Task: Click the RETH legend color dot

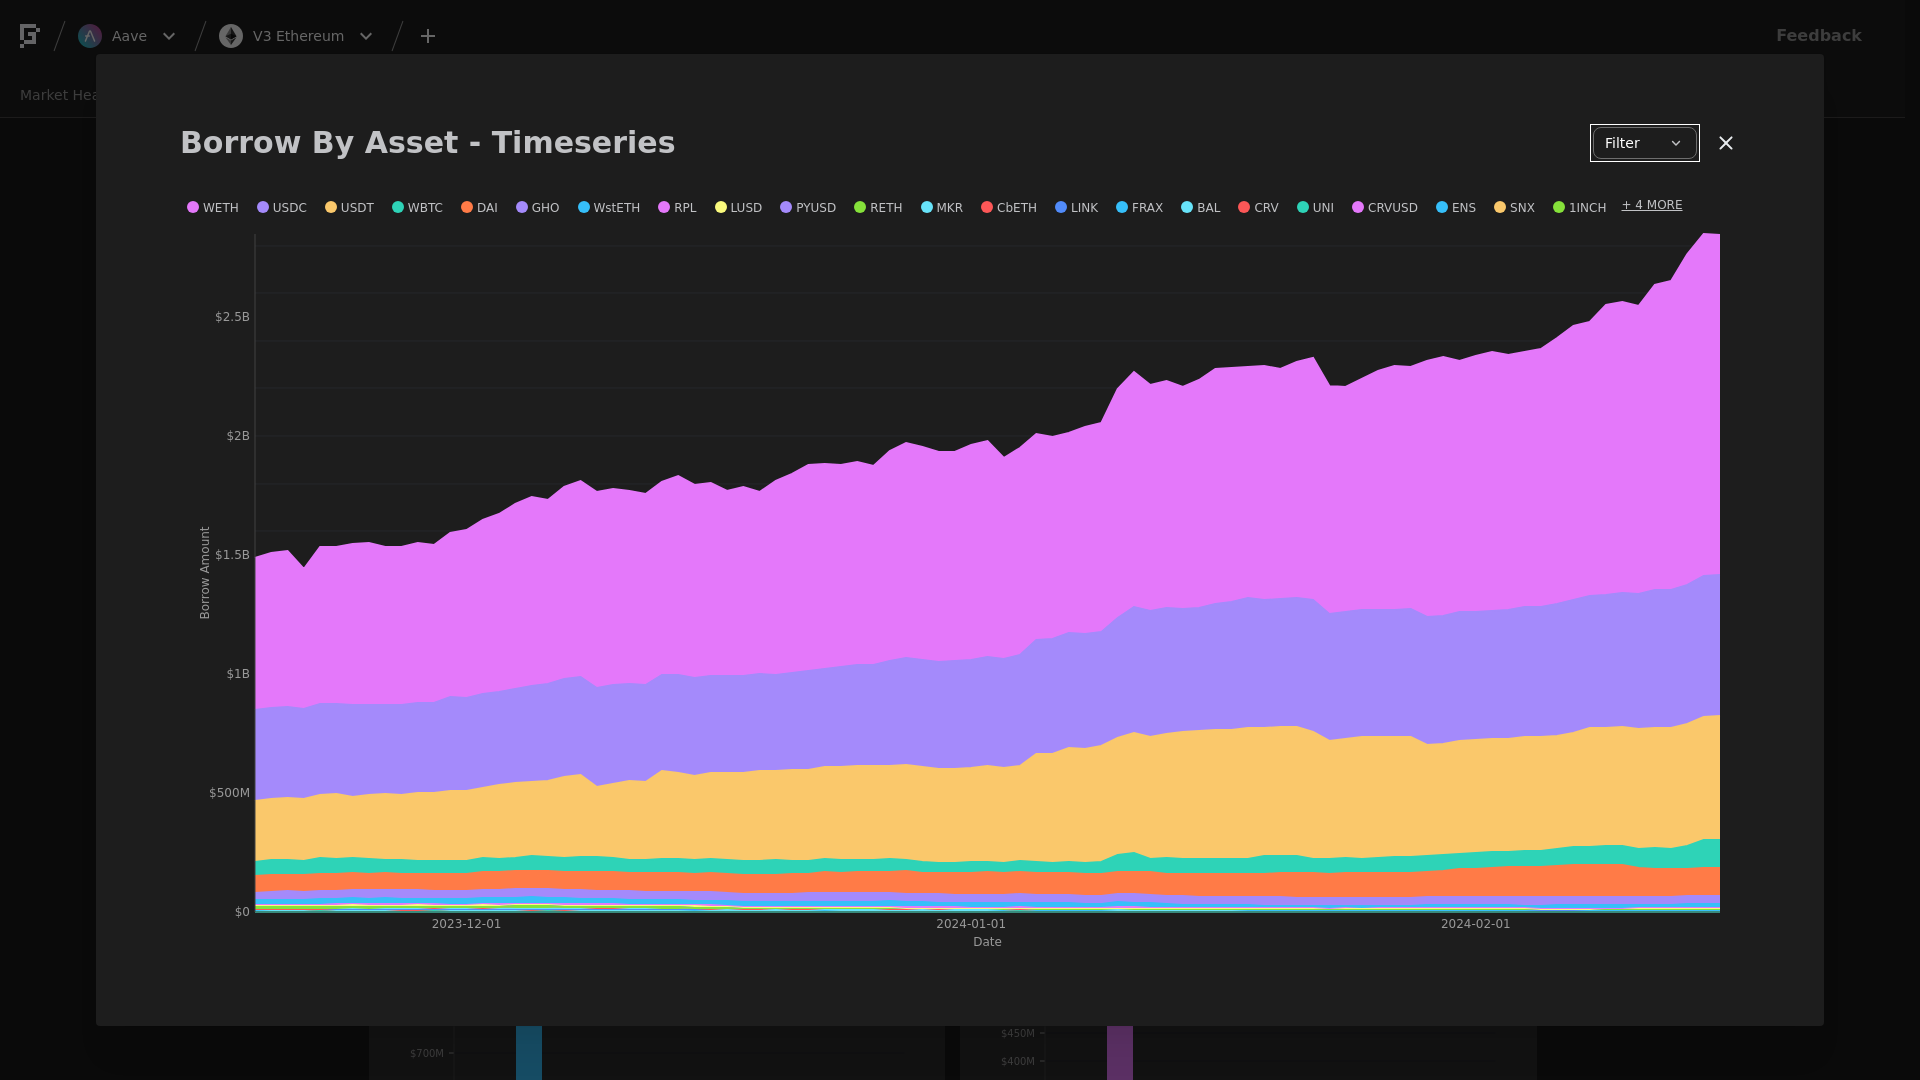Action: pyautogui.click(x=860, y=208)
